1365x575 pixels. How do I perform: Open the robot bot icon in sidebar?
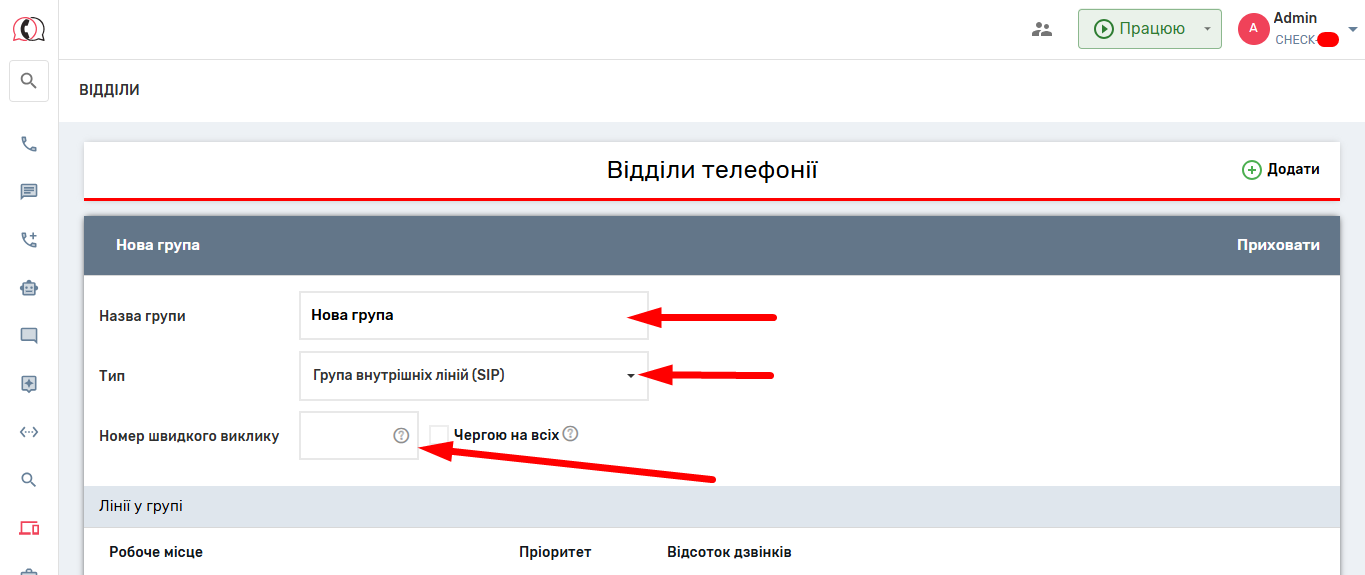coord(29,288)
